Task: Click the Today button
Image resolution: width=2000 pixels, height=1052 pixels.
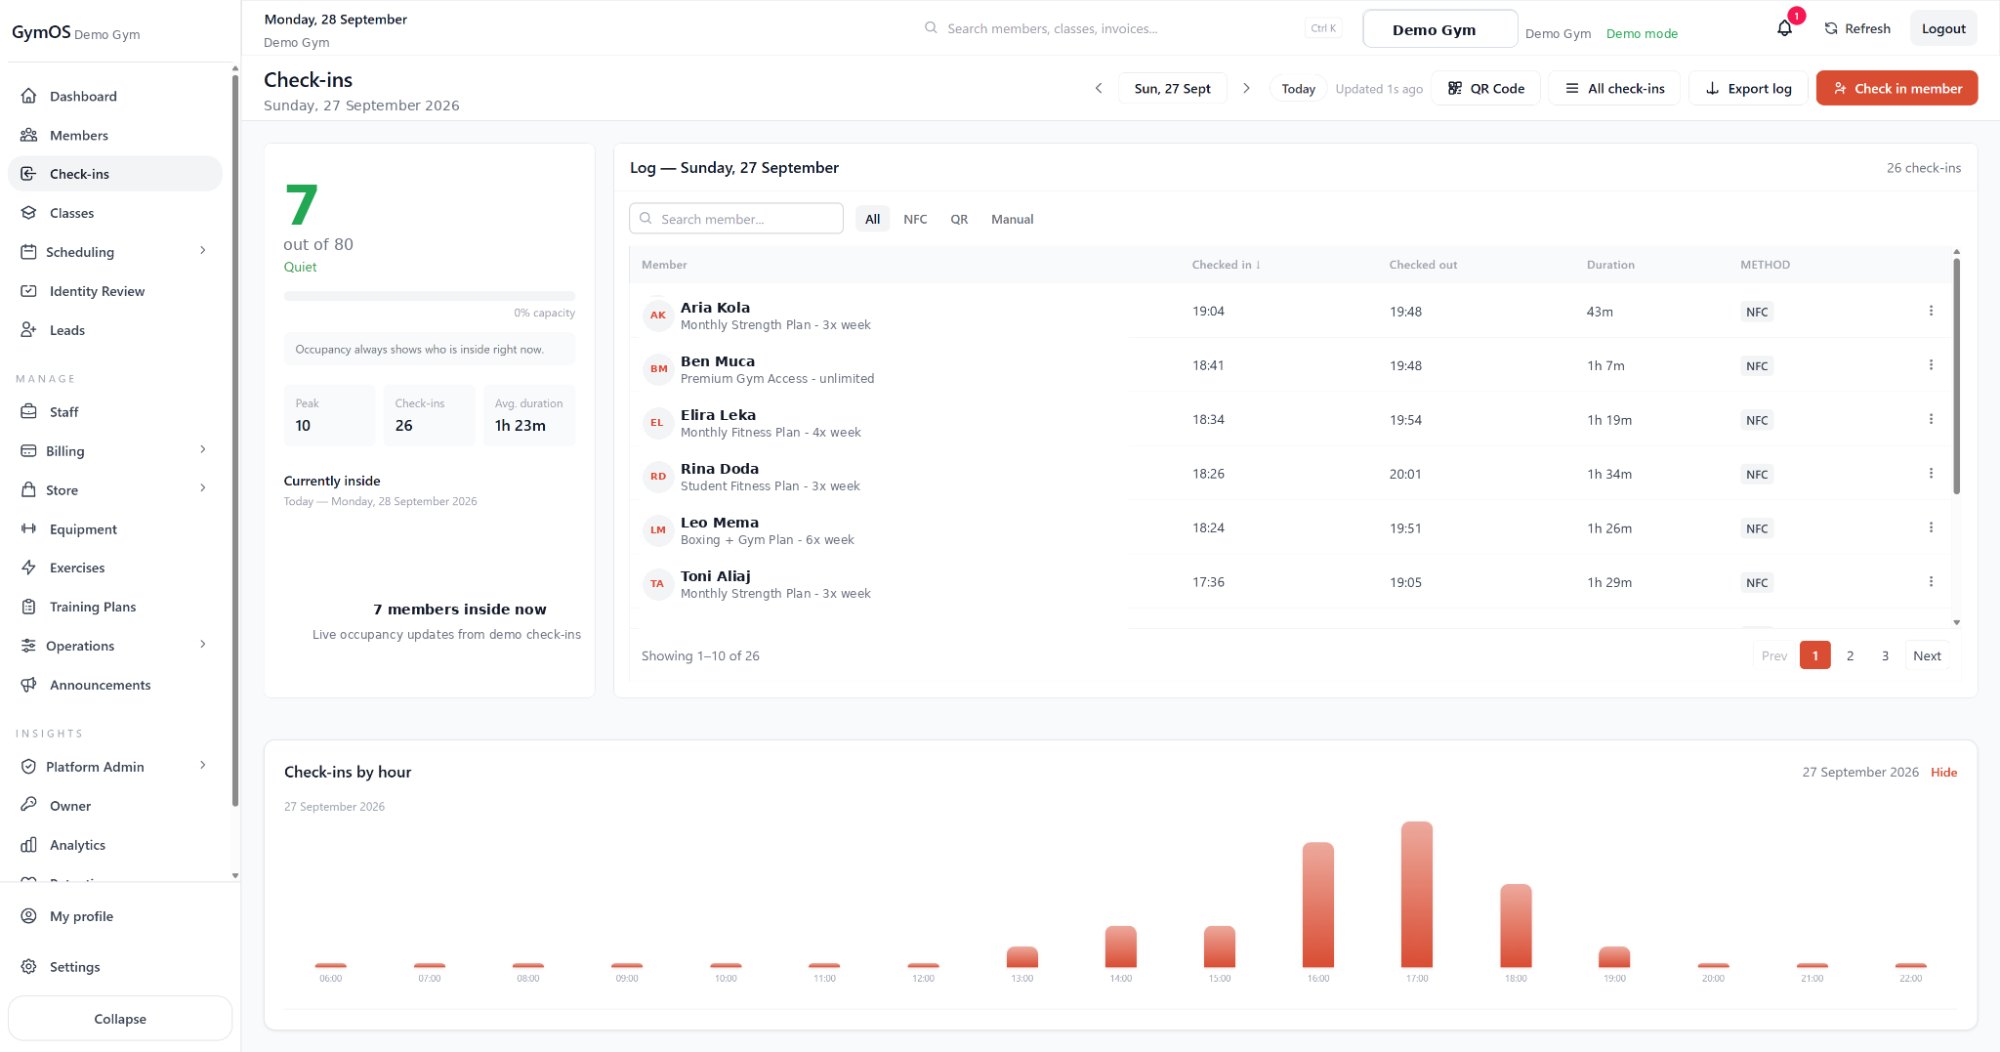Action: pos(1298,88)
